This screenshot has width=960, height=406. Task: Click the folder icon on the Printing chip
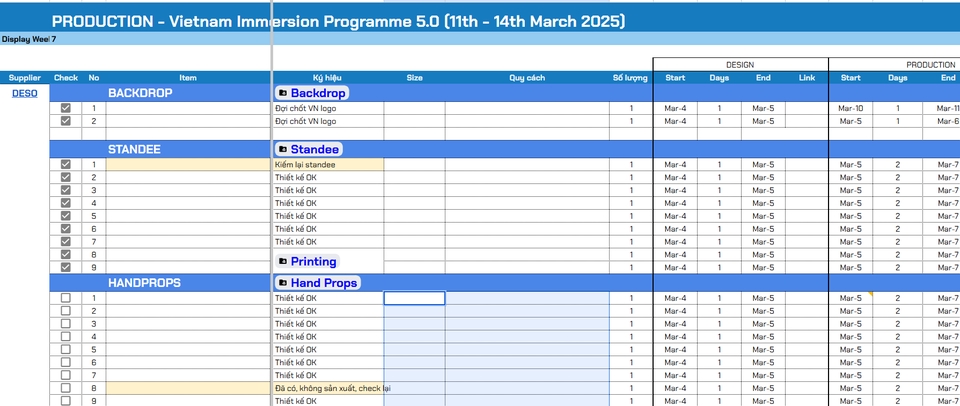283,261
